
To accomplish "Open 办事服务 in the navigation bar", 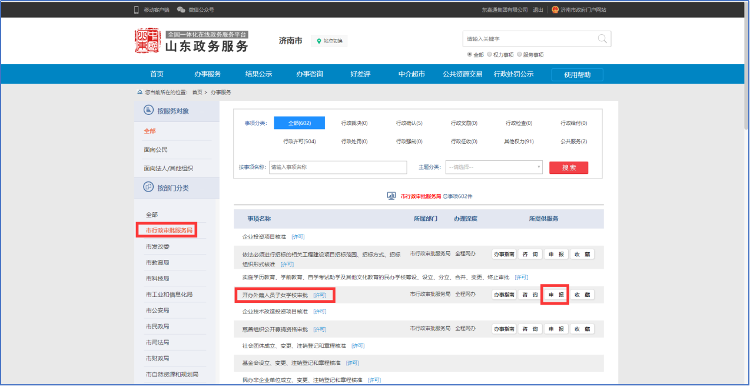I will (x=207, y=74).
